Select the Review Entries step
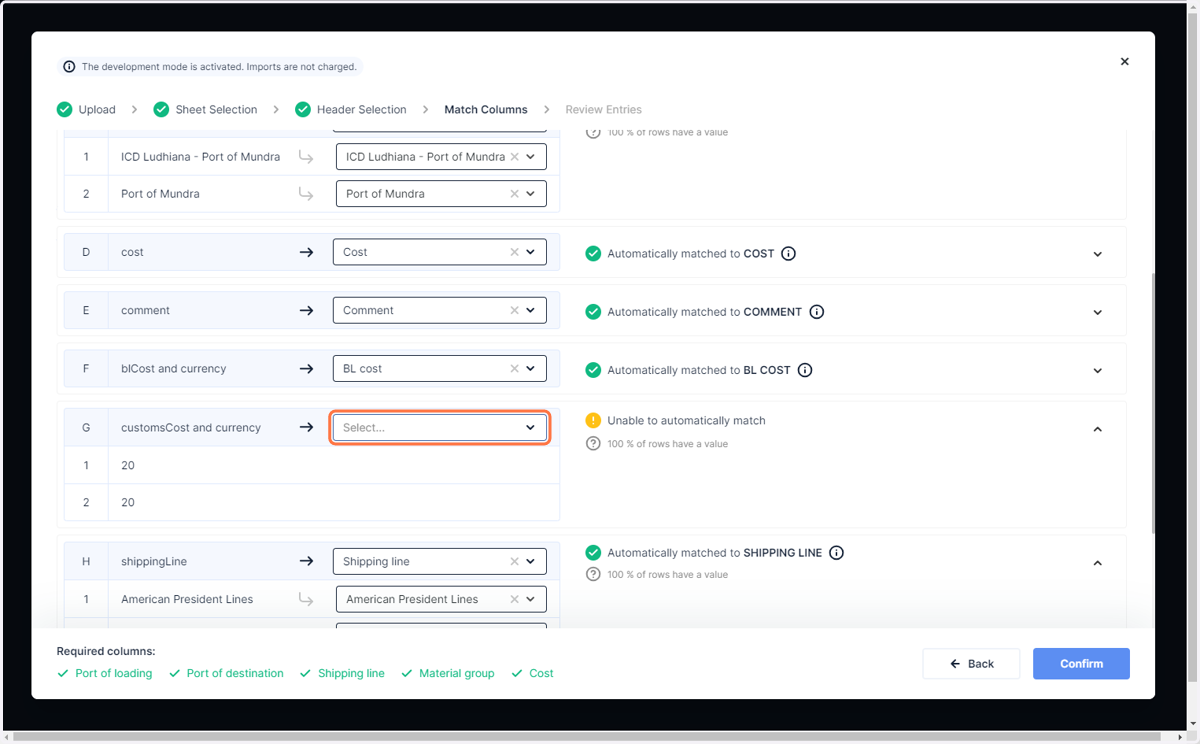 pyautogui.click(x=604, y=110)
